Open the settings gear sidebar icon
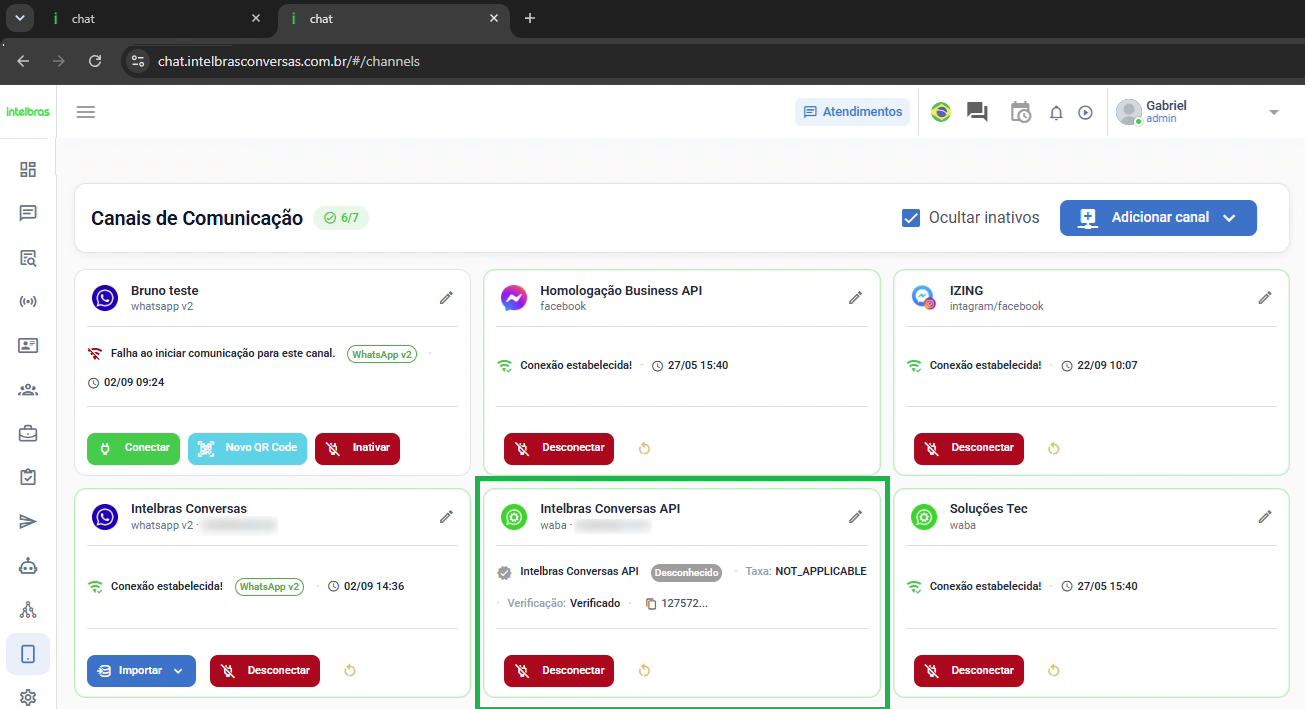The image size is (1308, 709). pyautogui.click(x=28, y=697)
